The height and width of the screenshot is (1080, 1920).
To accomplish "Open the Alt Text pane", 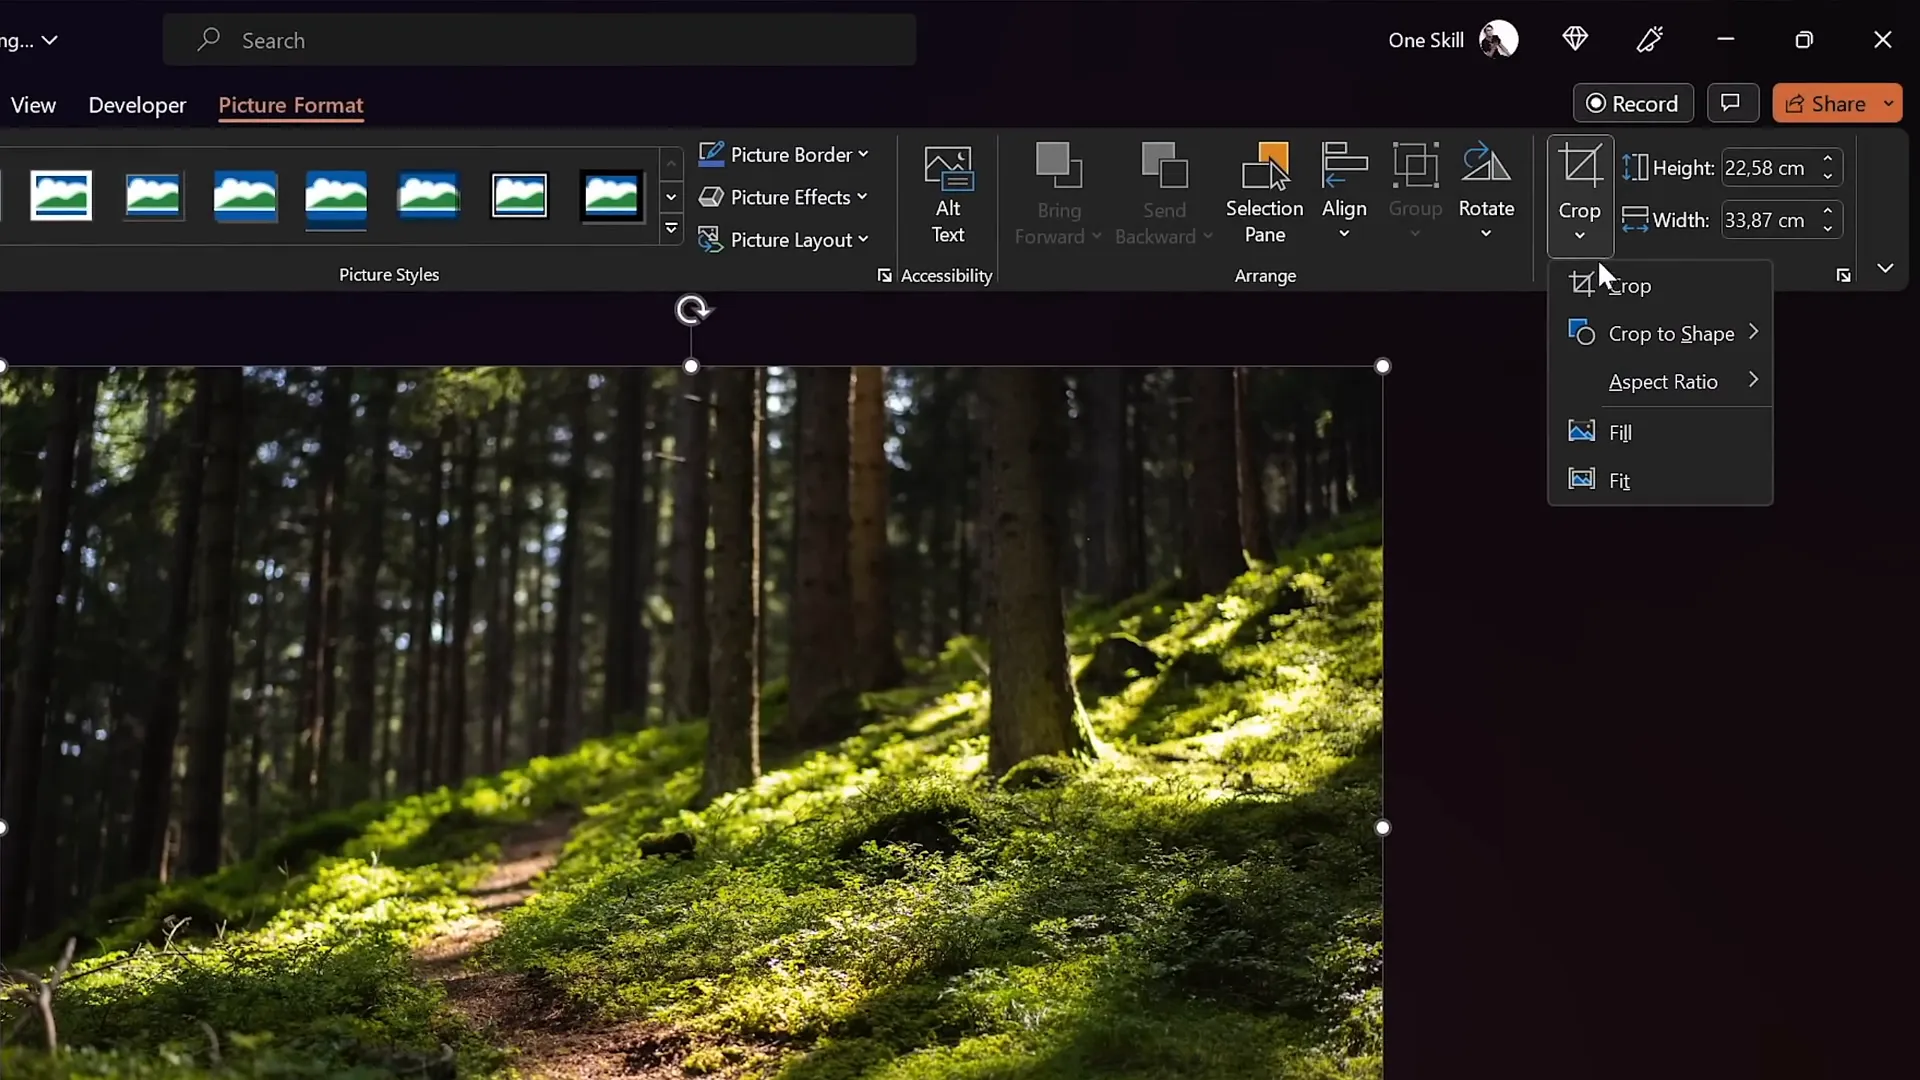I will pyautogui.click(x=947, y=195).
